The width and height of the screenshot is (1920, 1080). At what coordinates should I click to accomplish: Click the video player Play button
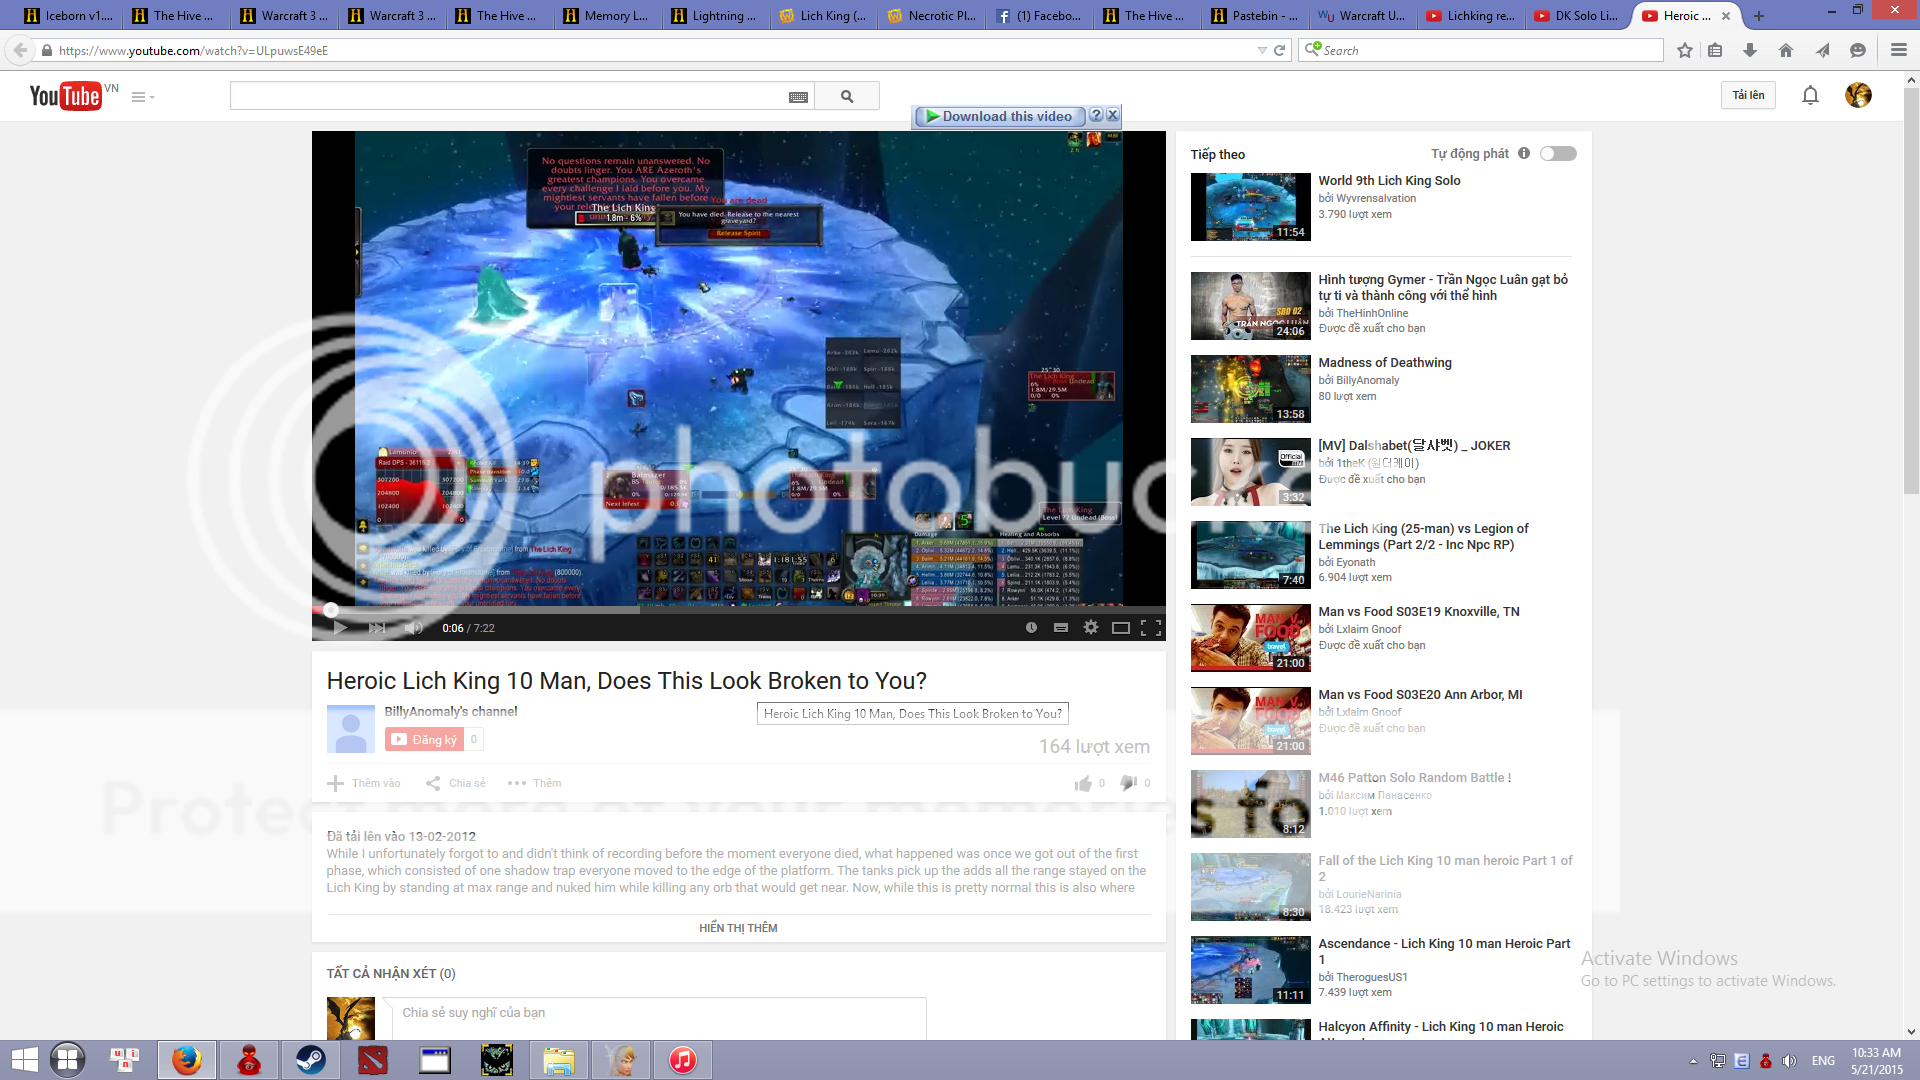pos(340,628)
